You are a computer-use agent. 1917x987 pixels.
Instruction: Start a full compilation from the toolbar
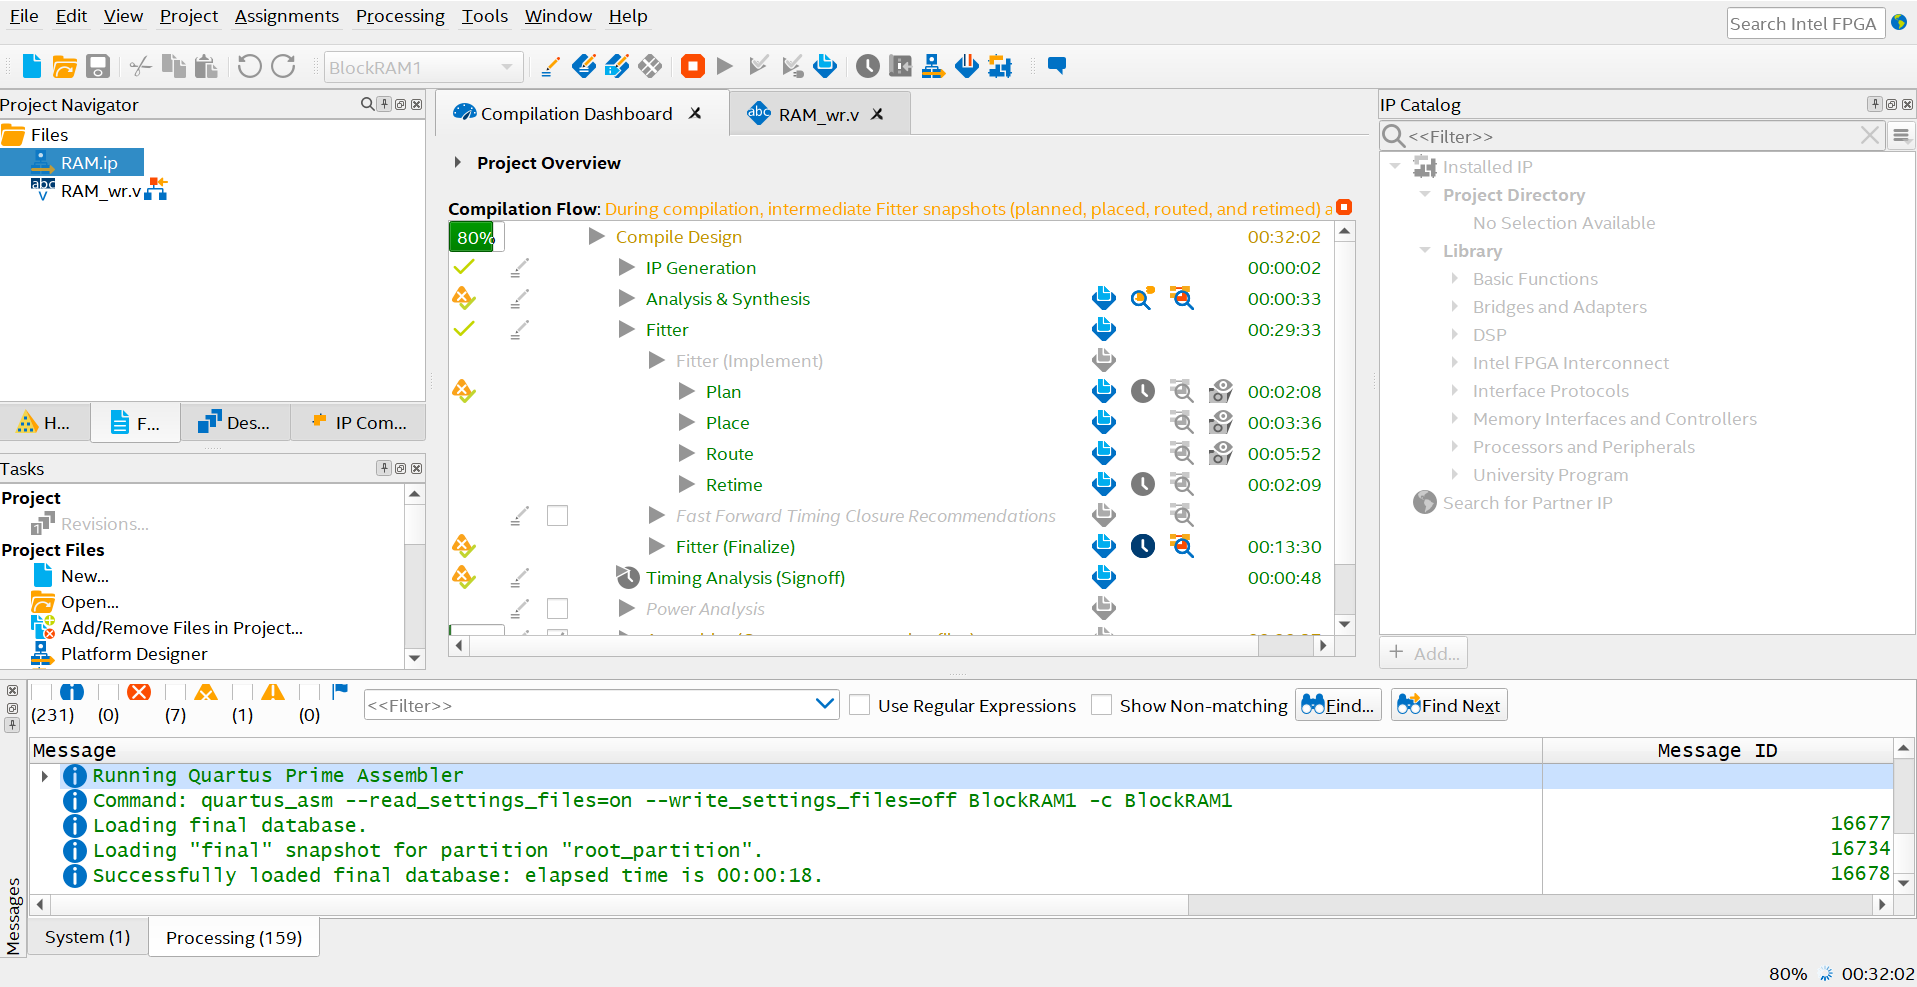[x=725, y=66]
